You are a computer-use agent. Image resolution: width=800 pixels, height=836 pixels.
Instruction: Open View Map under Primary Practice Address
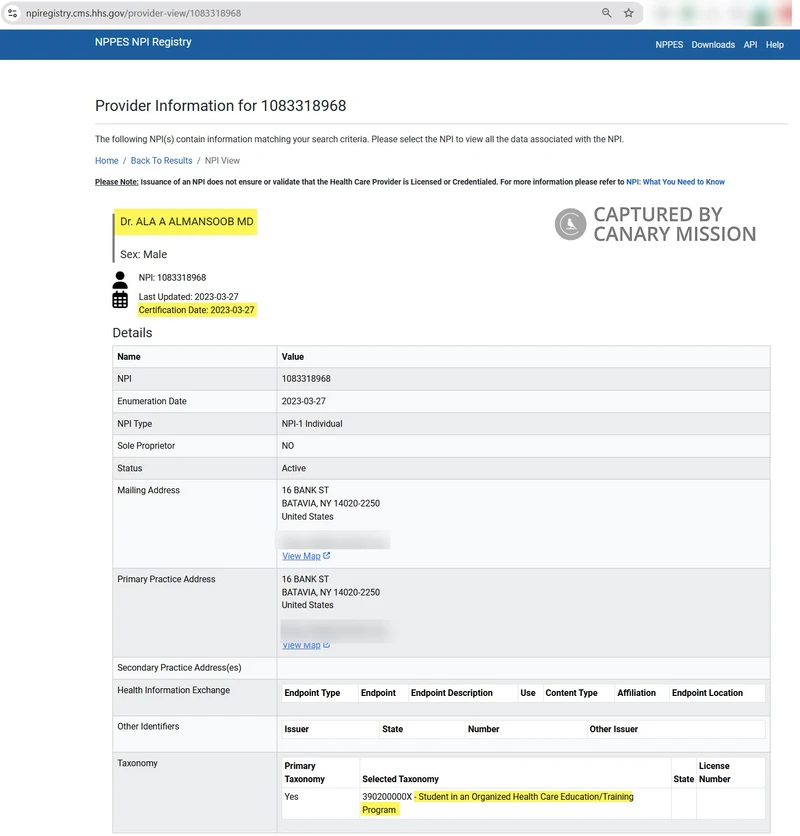(301, 645)
